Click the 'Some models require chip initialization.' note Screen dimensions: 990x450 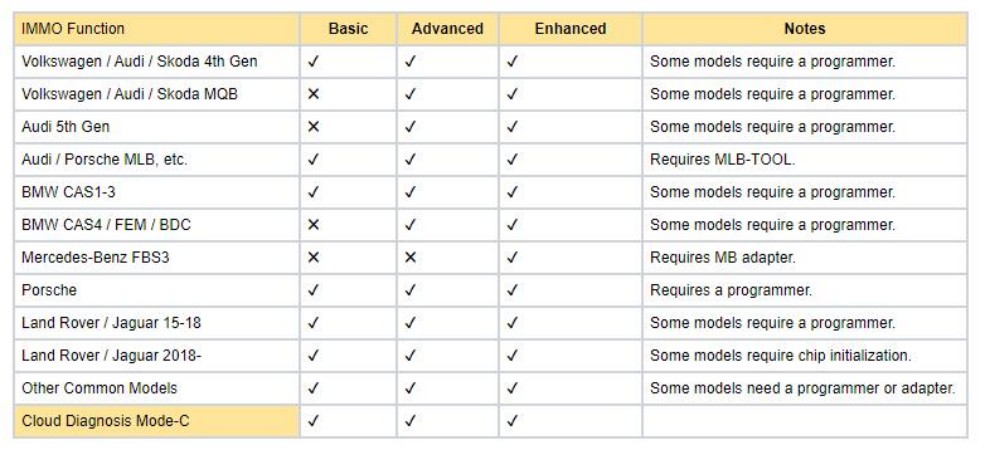point(781,356)
